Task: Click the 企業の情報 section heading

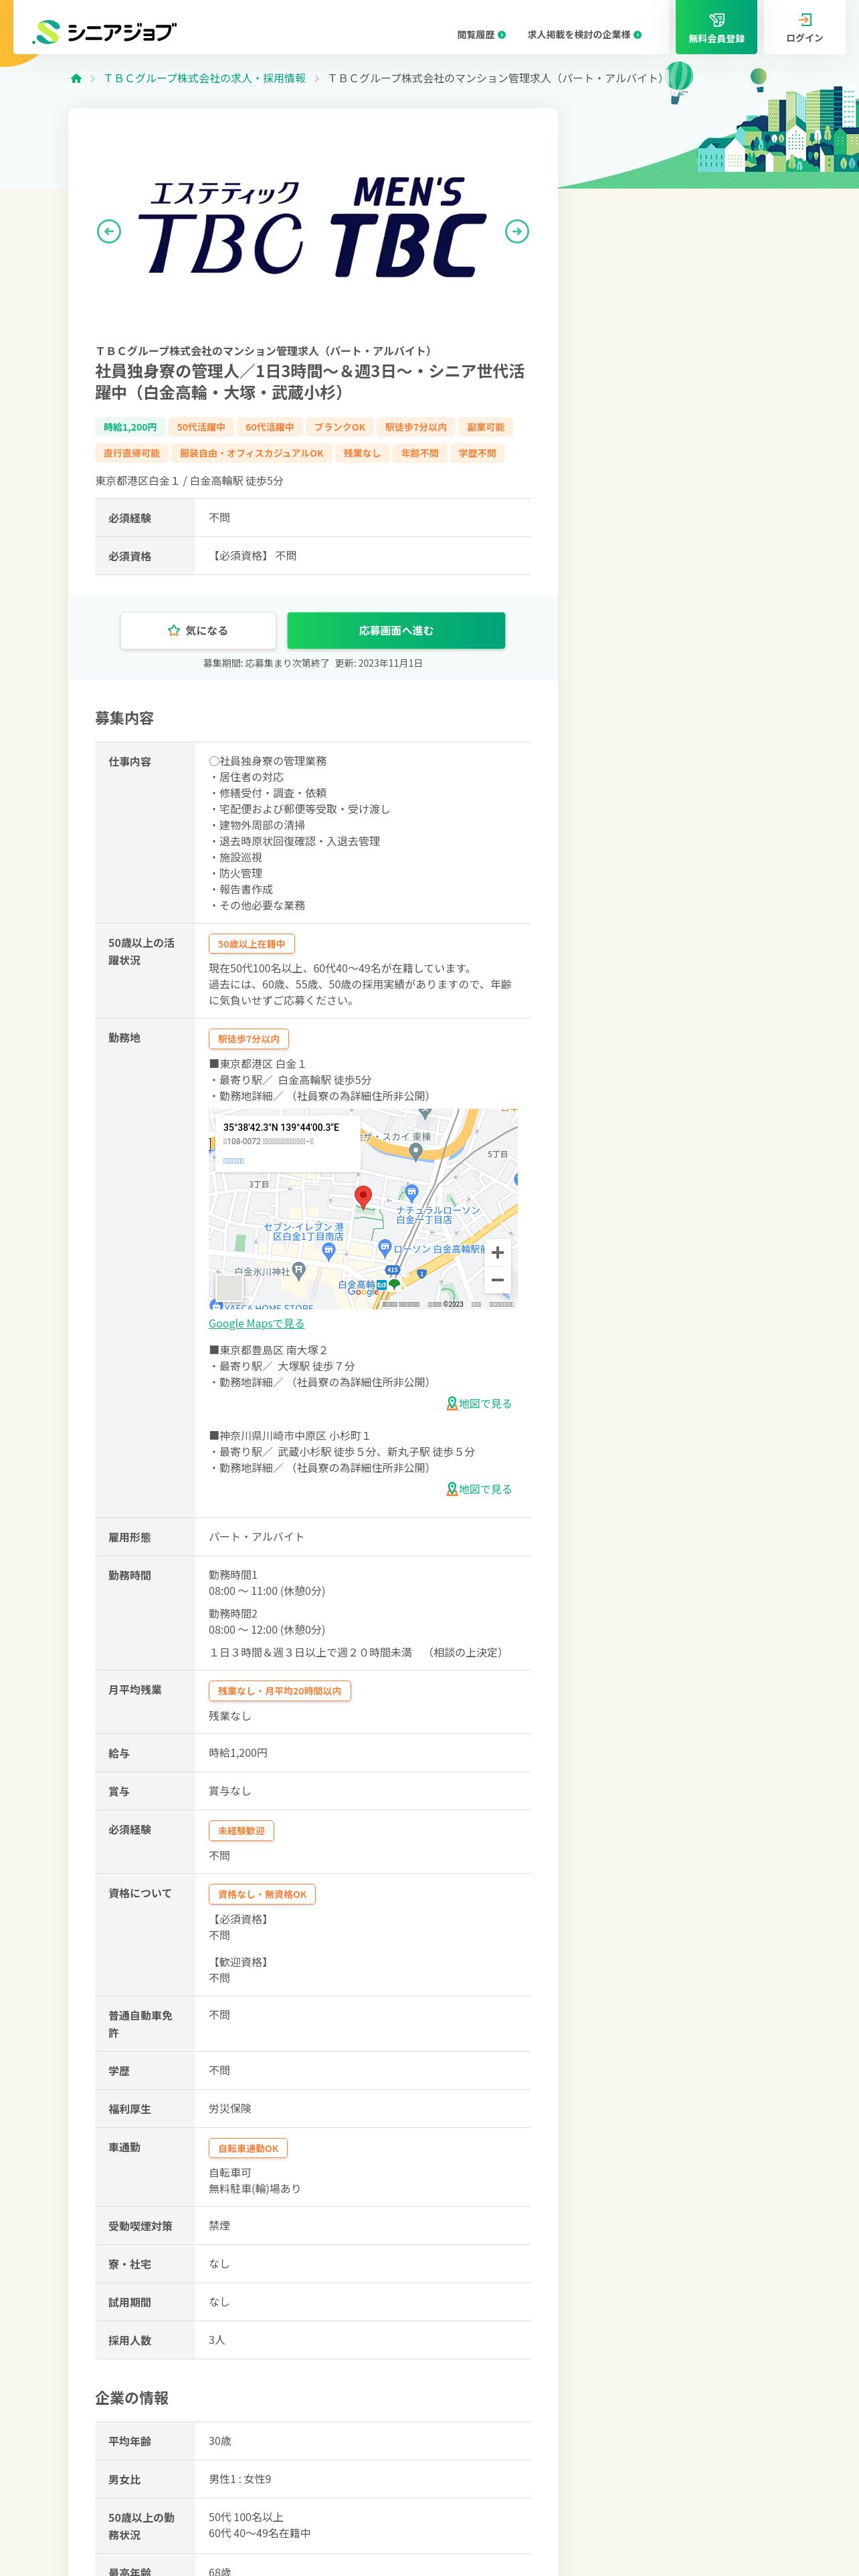Action: pyautogui.click(x=131, y=2399)
